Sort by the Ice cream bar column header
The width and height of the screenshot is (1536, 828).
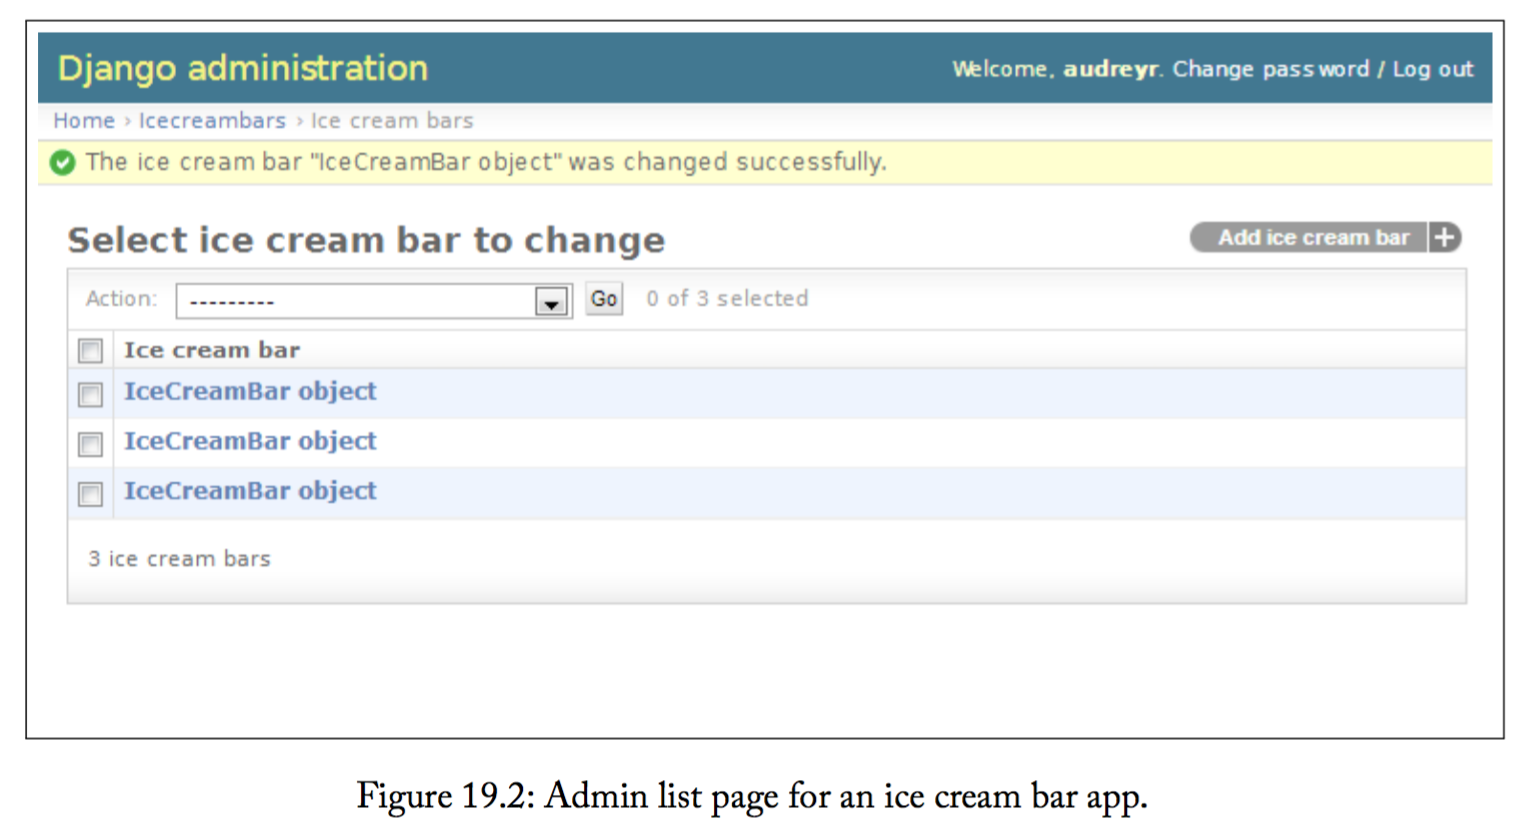point(212,350)
